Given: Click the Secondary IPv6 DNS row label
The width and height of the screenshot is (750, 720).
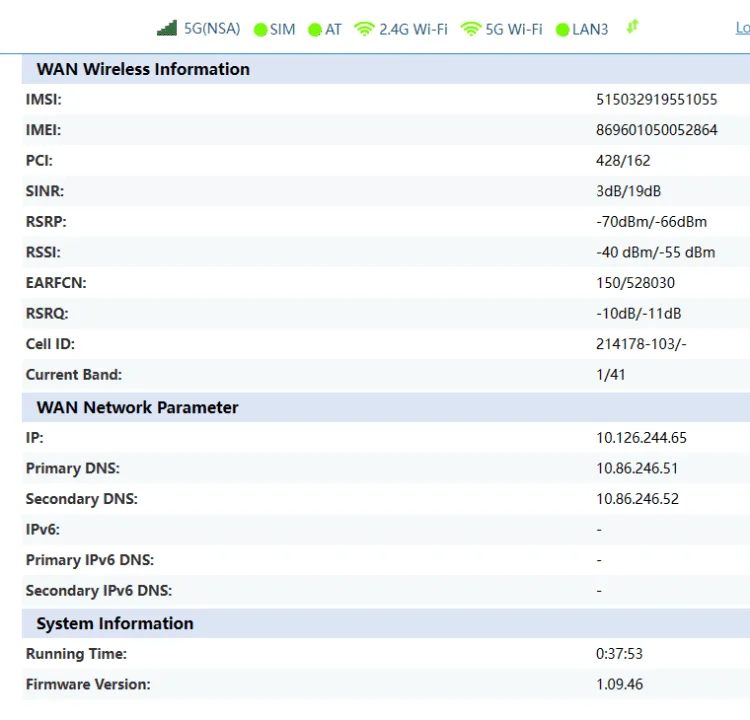Looking at the screenshot, I should tap(99, 591).
